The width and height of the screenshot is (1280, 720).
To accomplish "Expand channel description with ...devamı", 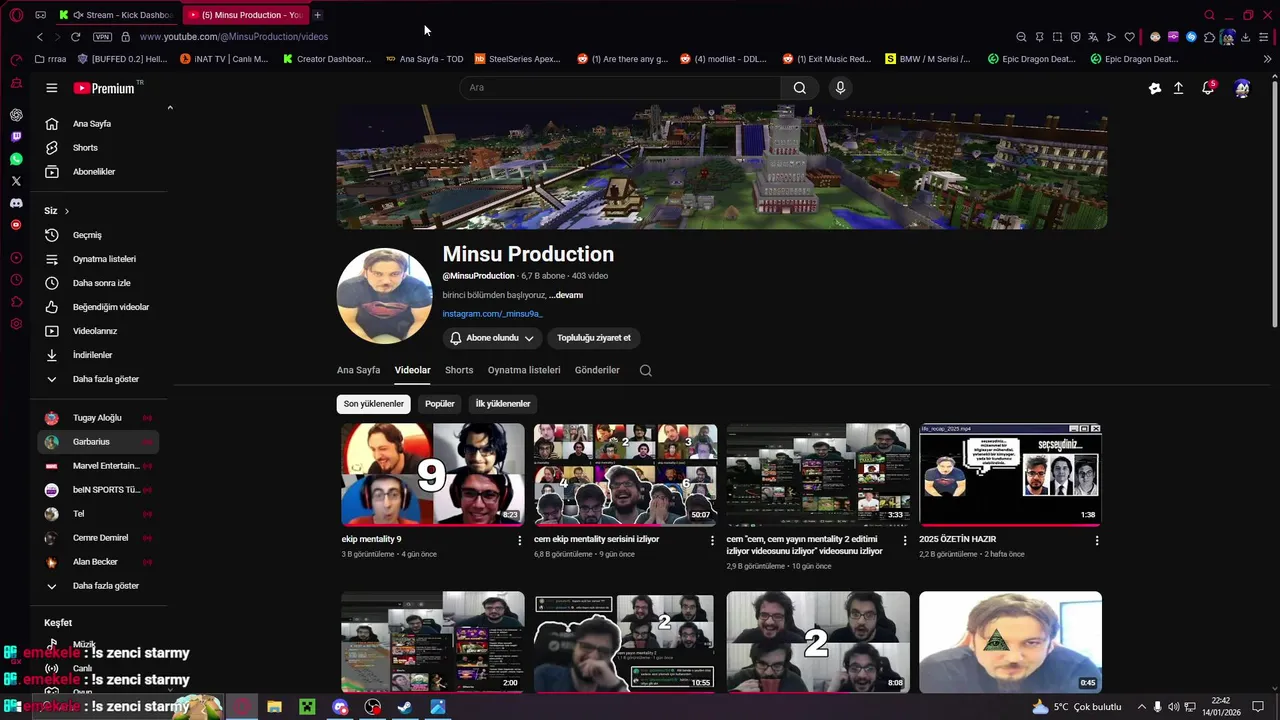I will tap(566, 296).
